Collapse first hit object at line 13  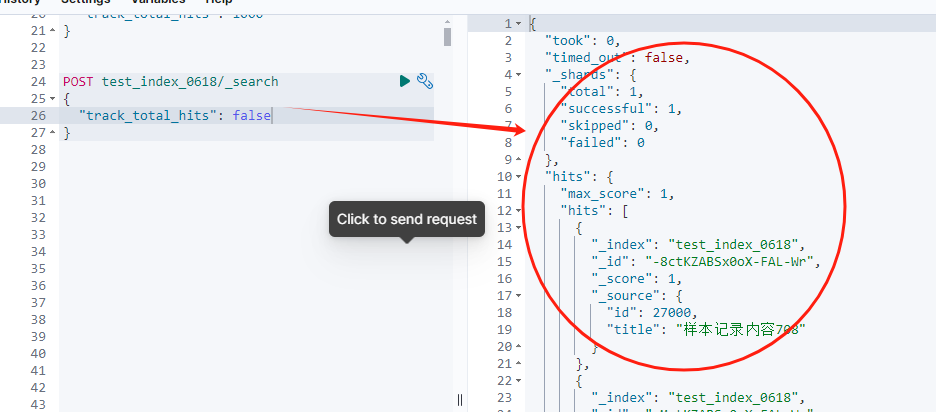518,227
